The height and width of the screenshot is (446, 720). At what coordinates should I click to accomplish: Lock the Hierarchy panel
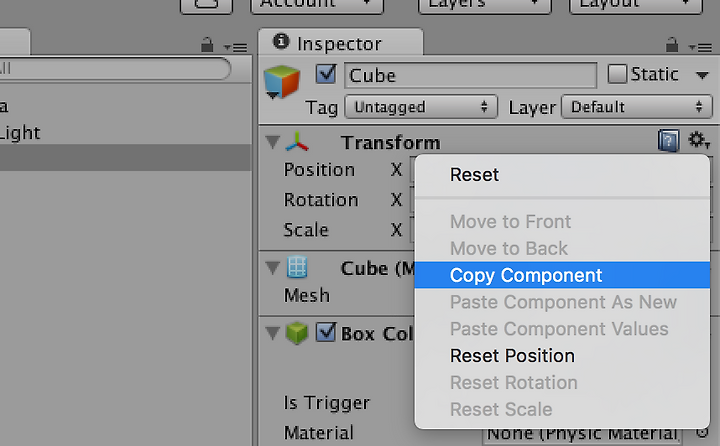[x=207, y=45]
